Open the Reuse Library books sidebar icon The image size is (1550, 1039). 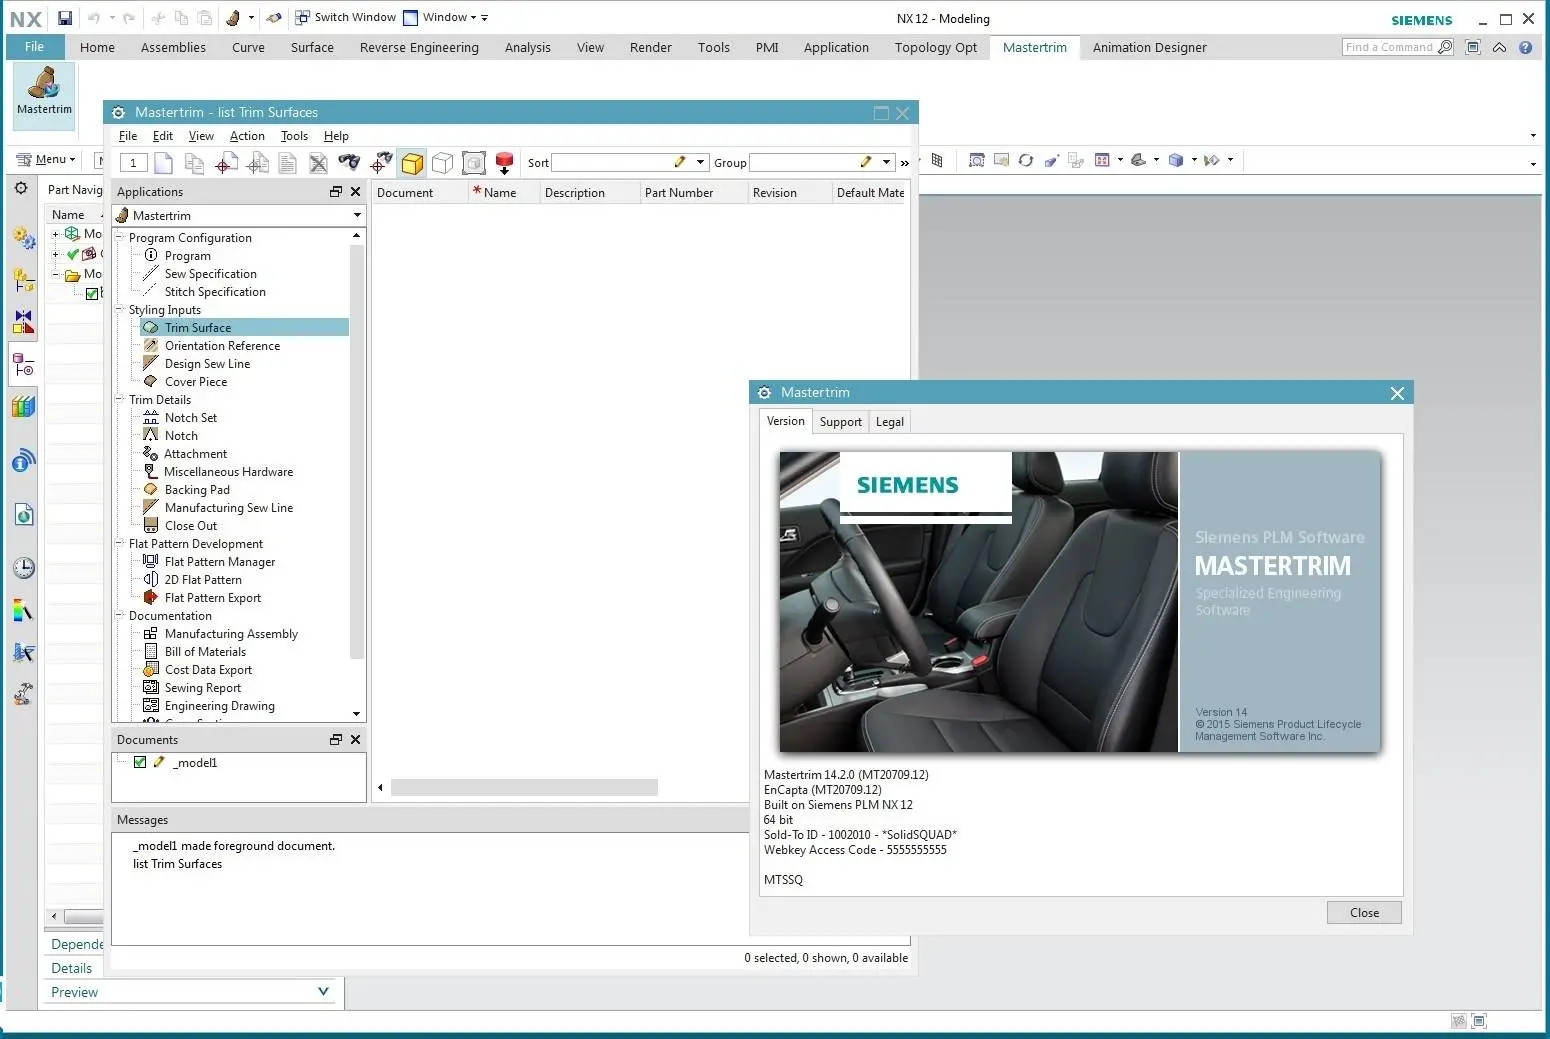(23, 406)
